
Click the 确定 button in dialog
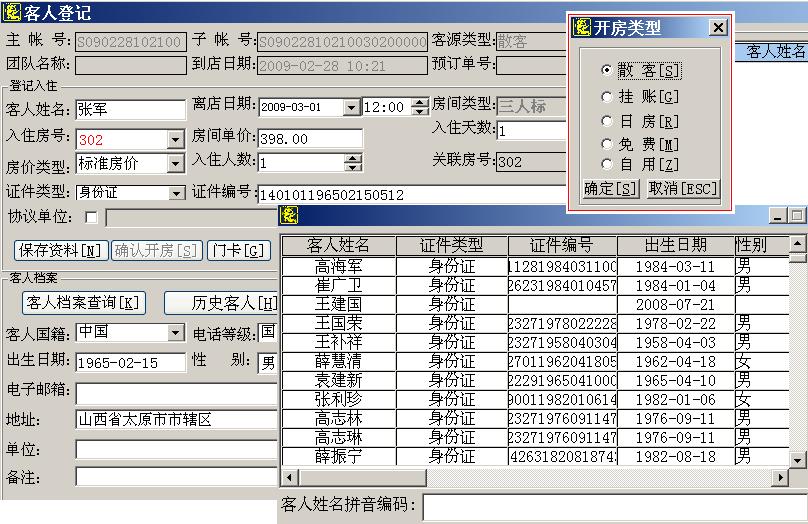(x=610, y=189)
